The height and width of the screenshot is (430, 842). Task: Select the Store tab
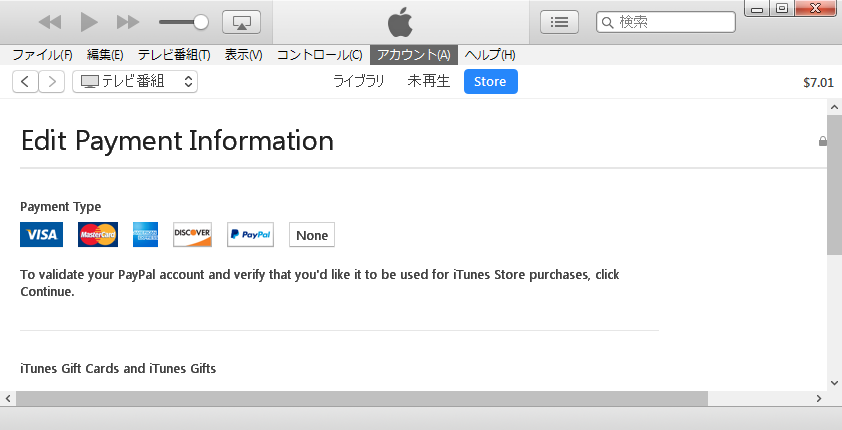pos(491,82)
